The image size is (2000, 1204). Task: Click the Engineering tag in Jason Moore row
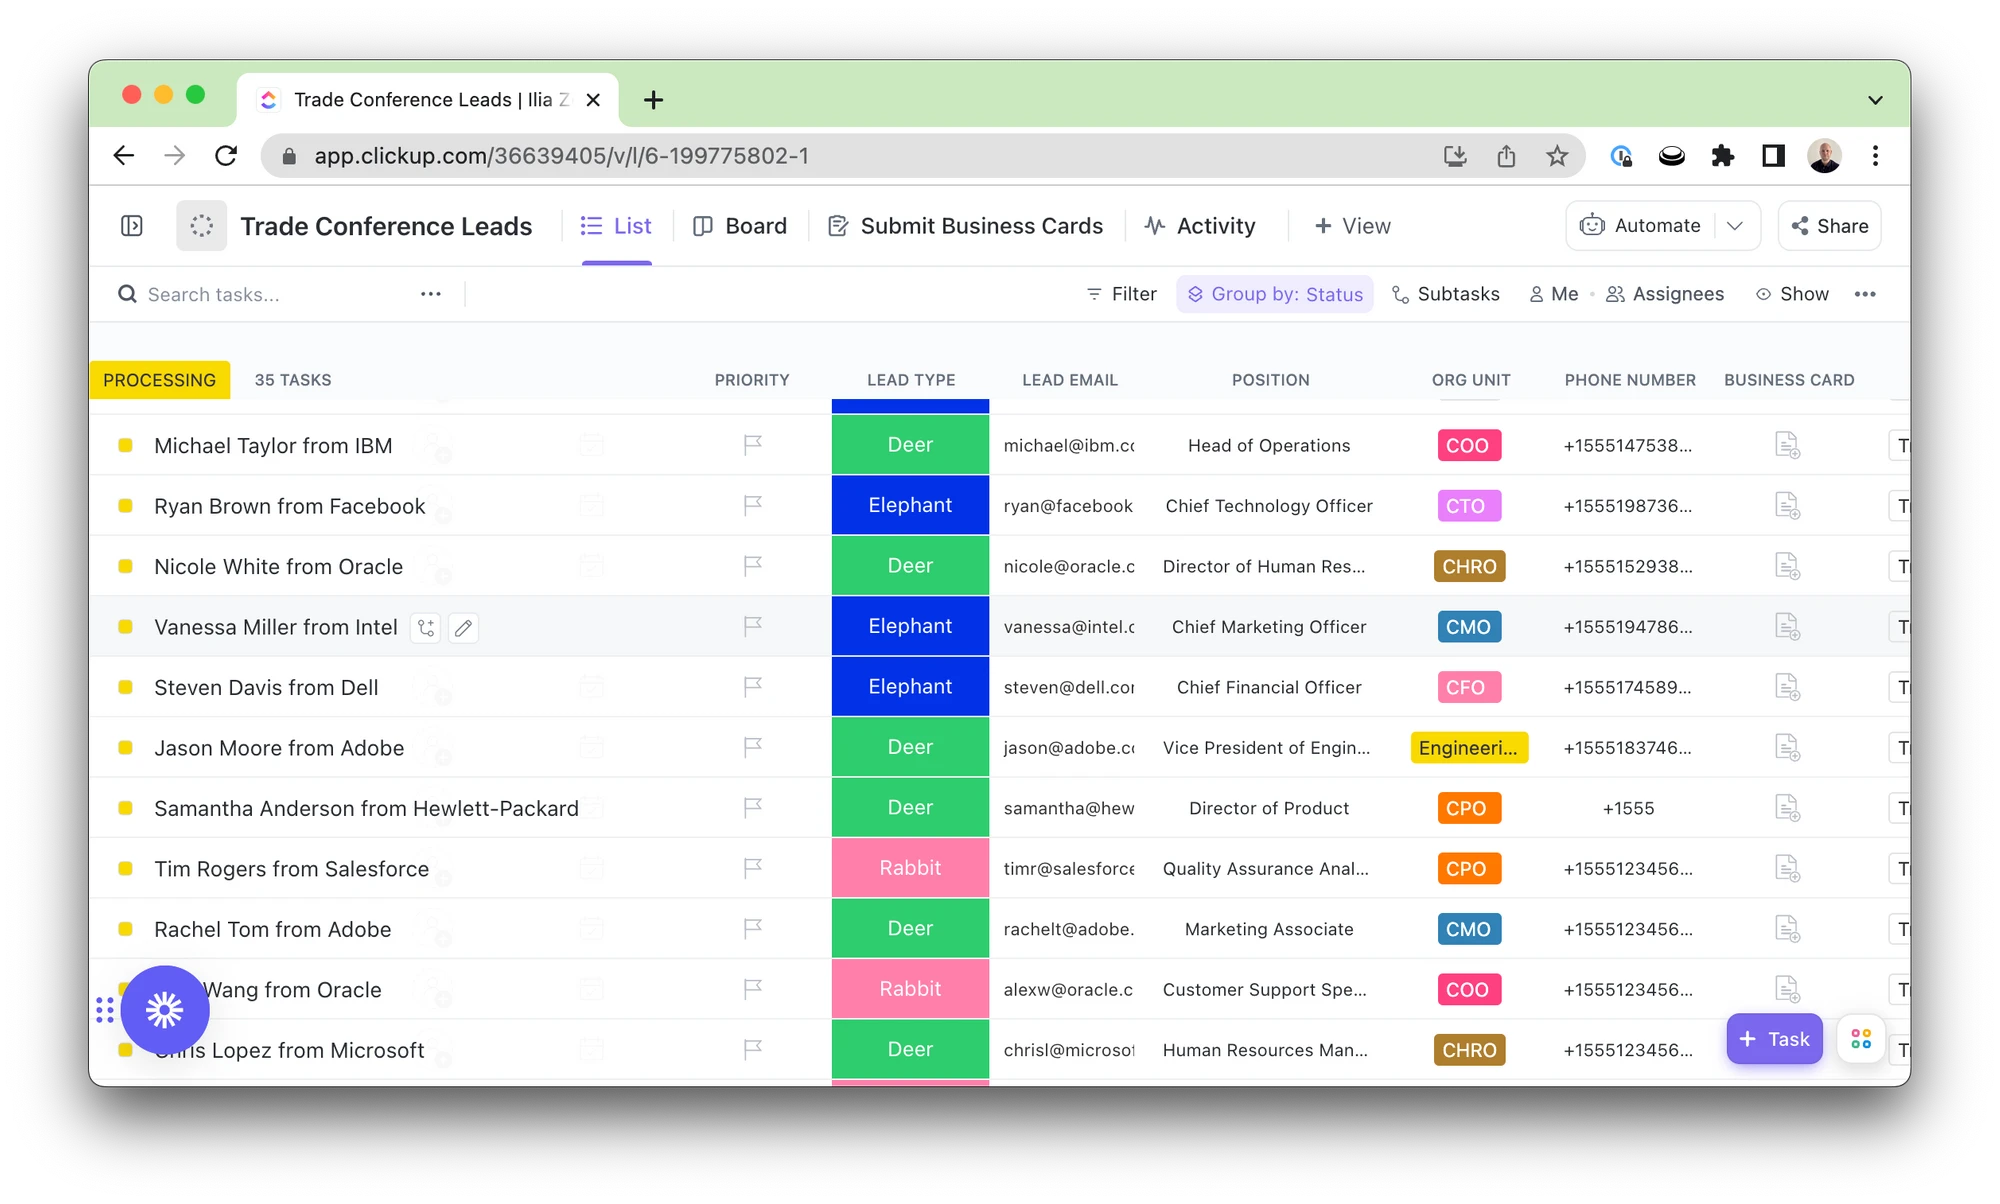1469,748
